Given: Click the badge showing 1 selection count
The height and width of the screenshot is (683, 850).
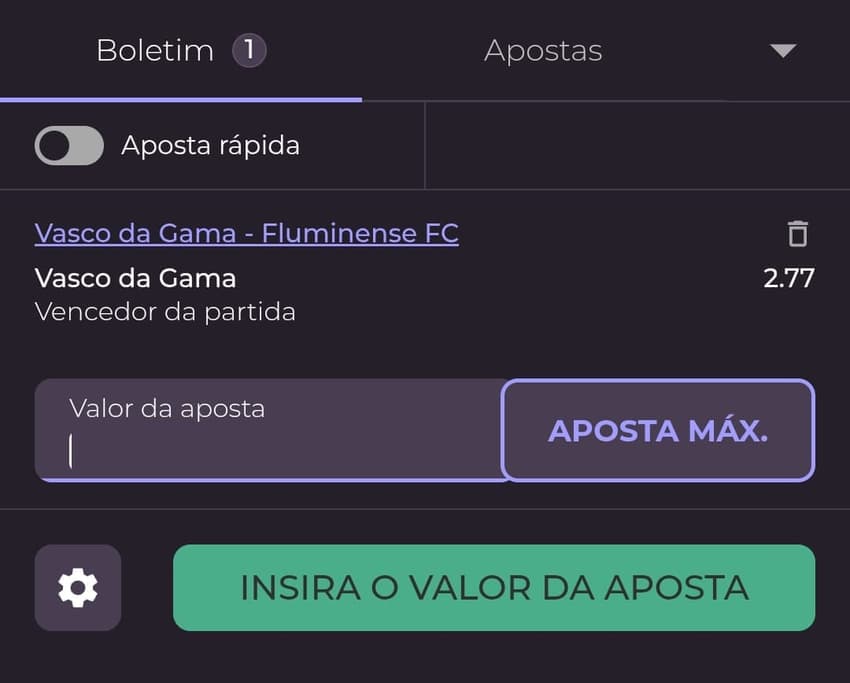Looking at the screenshot, I should pos(249,50).
